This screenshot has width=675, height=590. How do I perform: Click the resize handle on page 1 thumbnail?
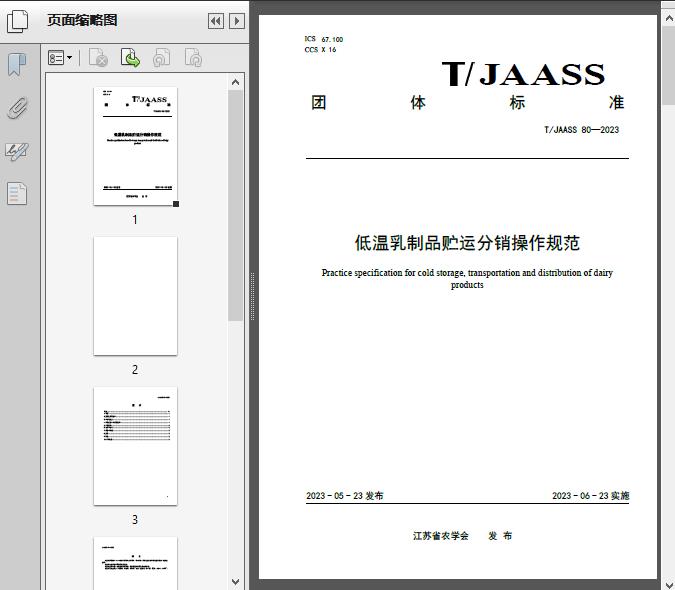(x=176, y=204)
